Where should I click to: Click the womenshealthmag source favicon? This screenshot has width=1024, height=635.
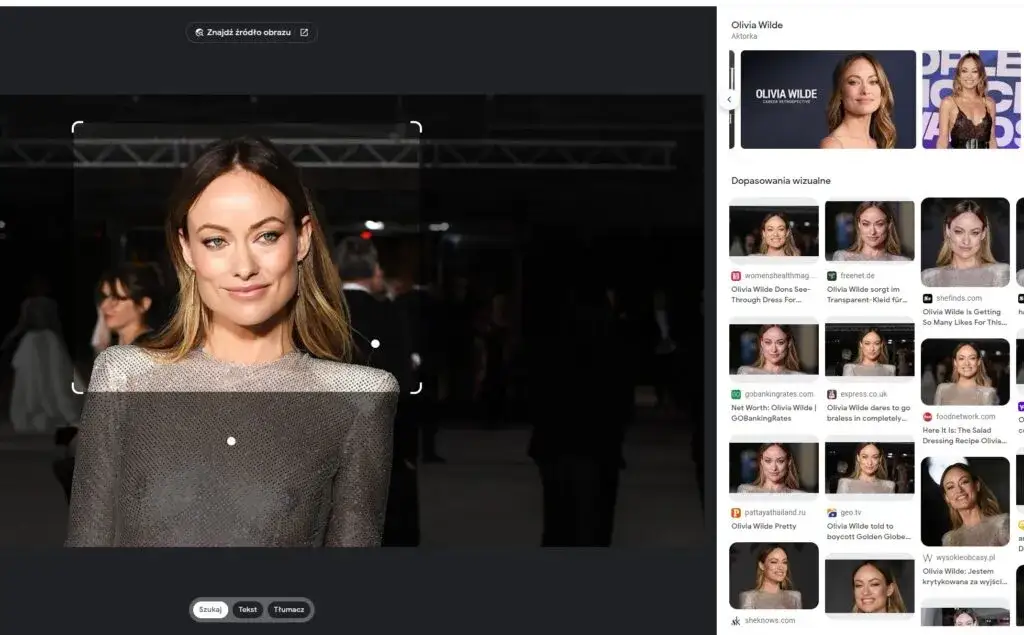coord(736,276)
